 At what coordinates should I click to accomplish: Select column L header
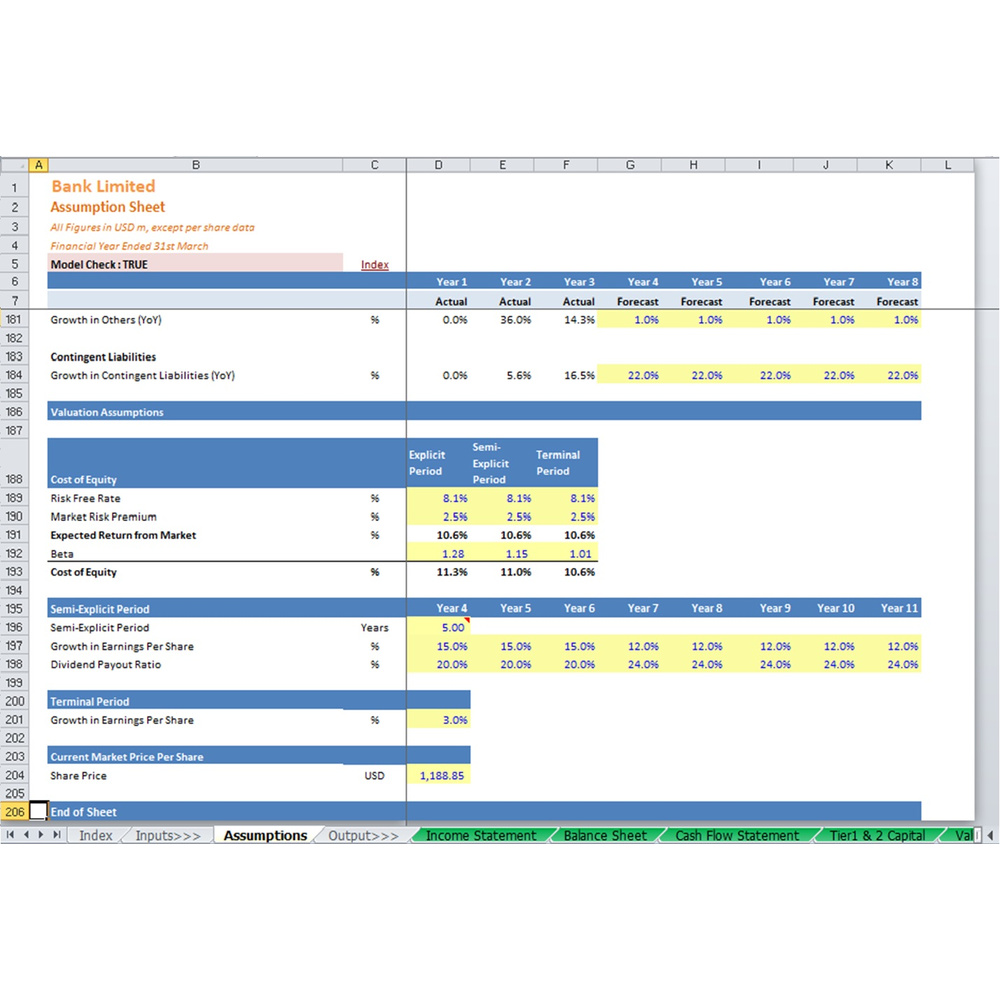(948, 165)
